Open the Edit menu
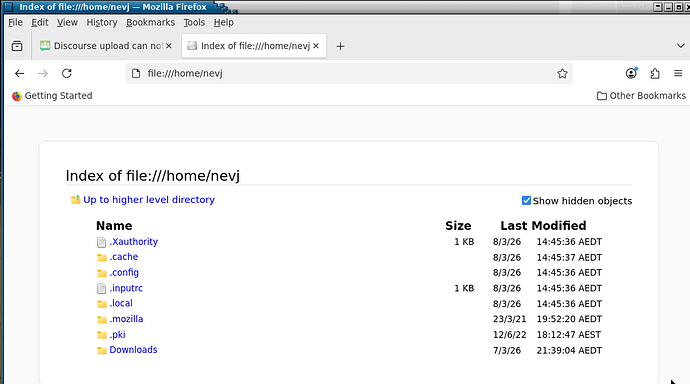This screenshot has height=384, width=690. [x=40, y=22]
